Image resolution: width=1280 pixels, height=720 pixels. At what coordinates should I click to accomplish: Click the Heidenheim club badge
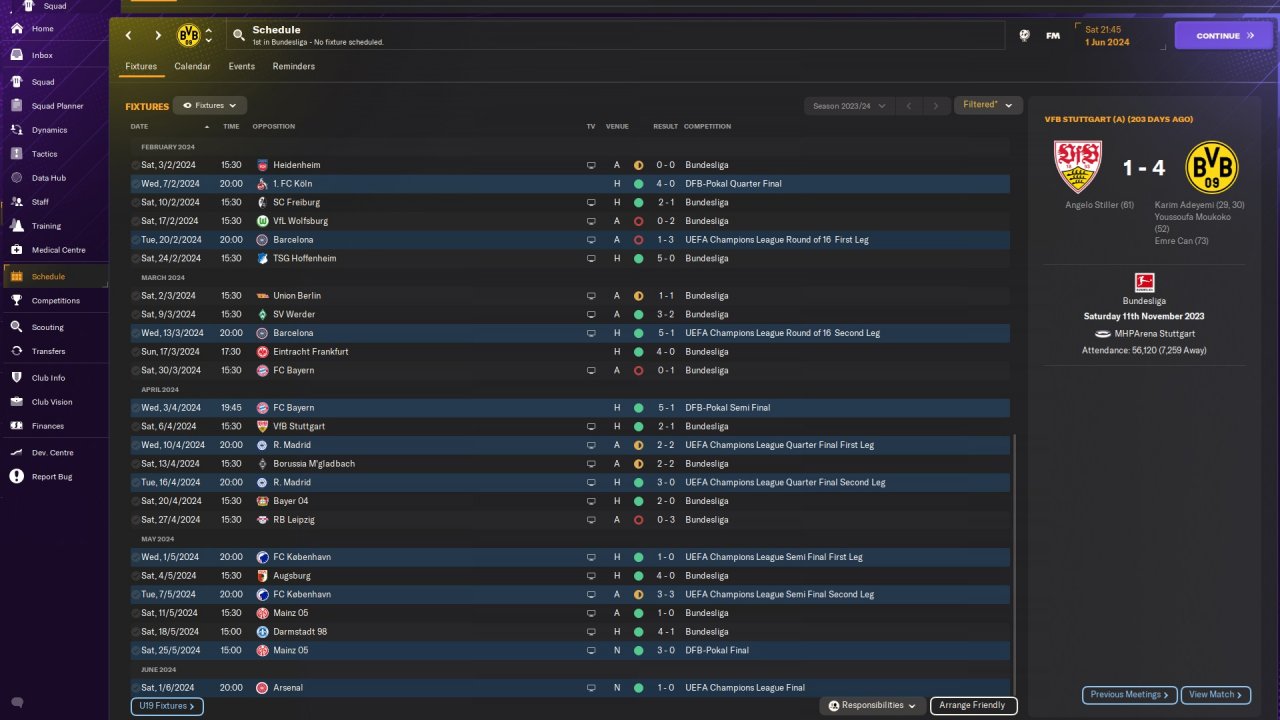pyautogui.click(x=262, y=165)
